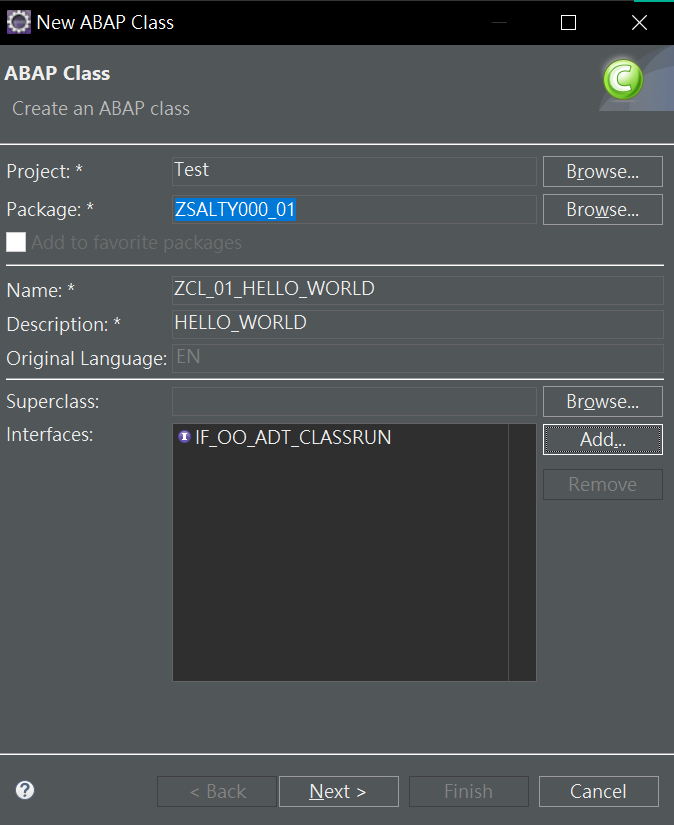Cancel the class creation wizard
The width and height of the screenshot is (674, 825).
coord(599,791)
